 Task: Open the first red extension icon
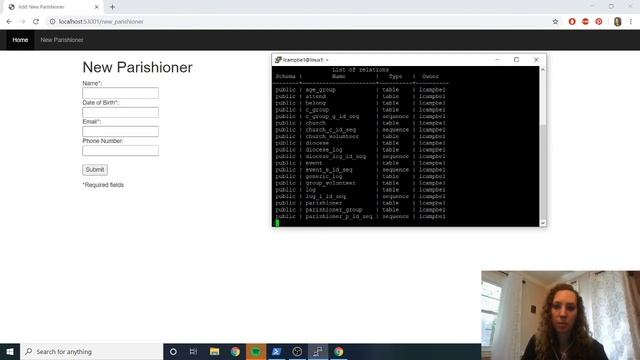[572, 22]
